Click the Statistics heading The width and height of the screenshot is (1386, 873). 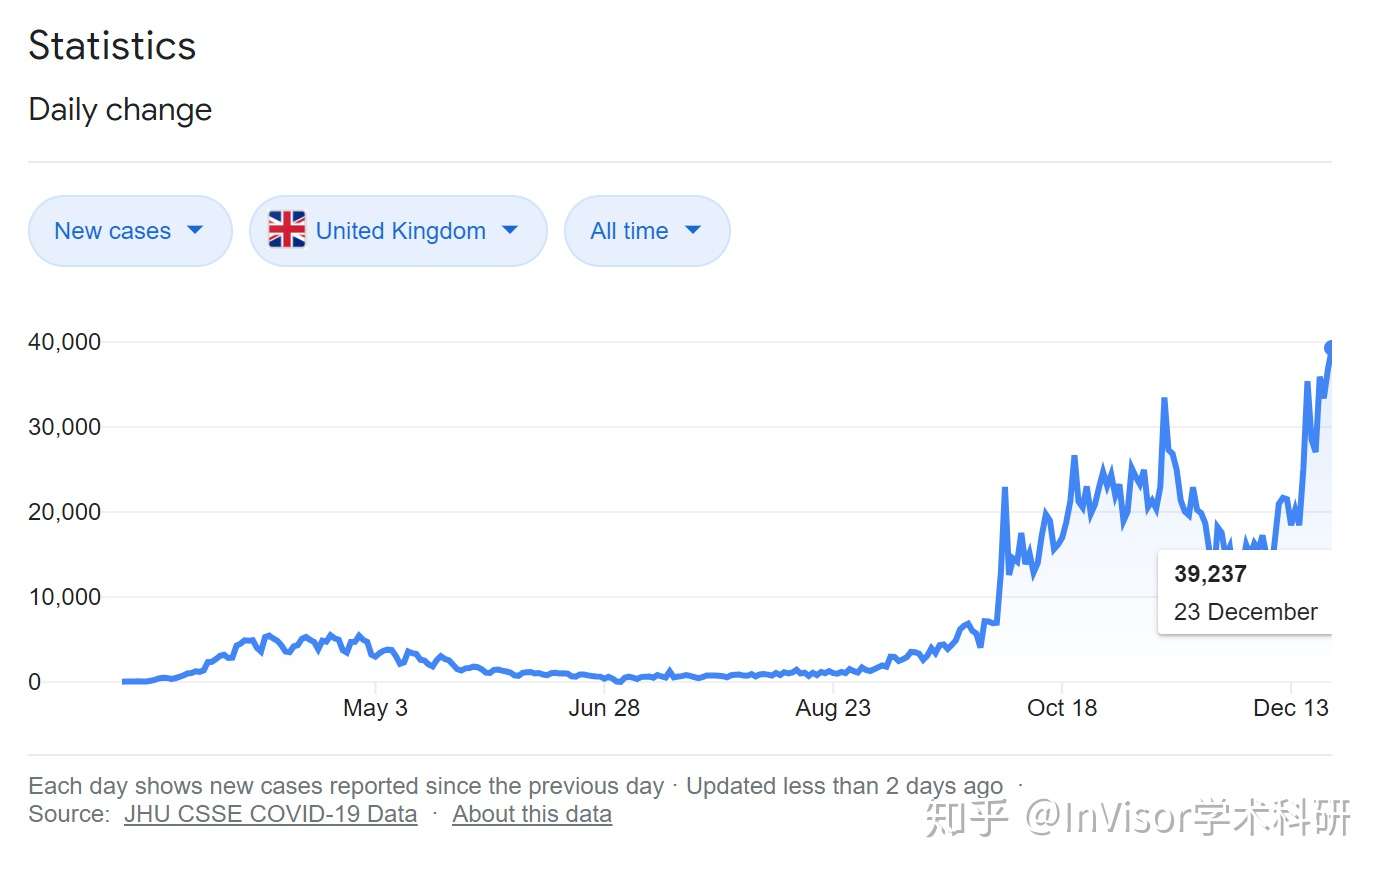pos(112,46)
